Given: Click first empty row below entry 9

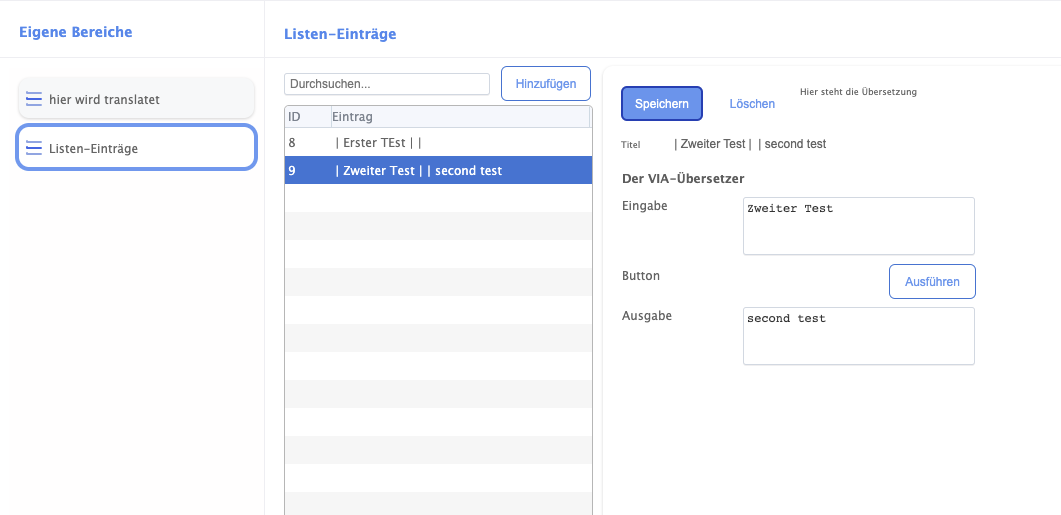Looking at the screenshot, I should coord(438,198).
